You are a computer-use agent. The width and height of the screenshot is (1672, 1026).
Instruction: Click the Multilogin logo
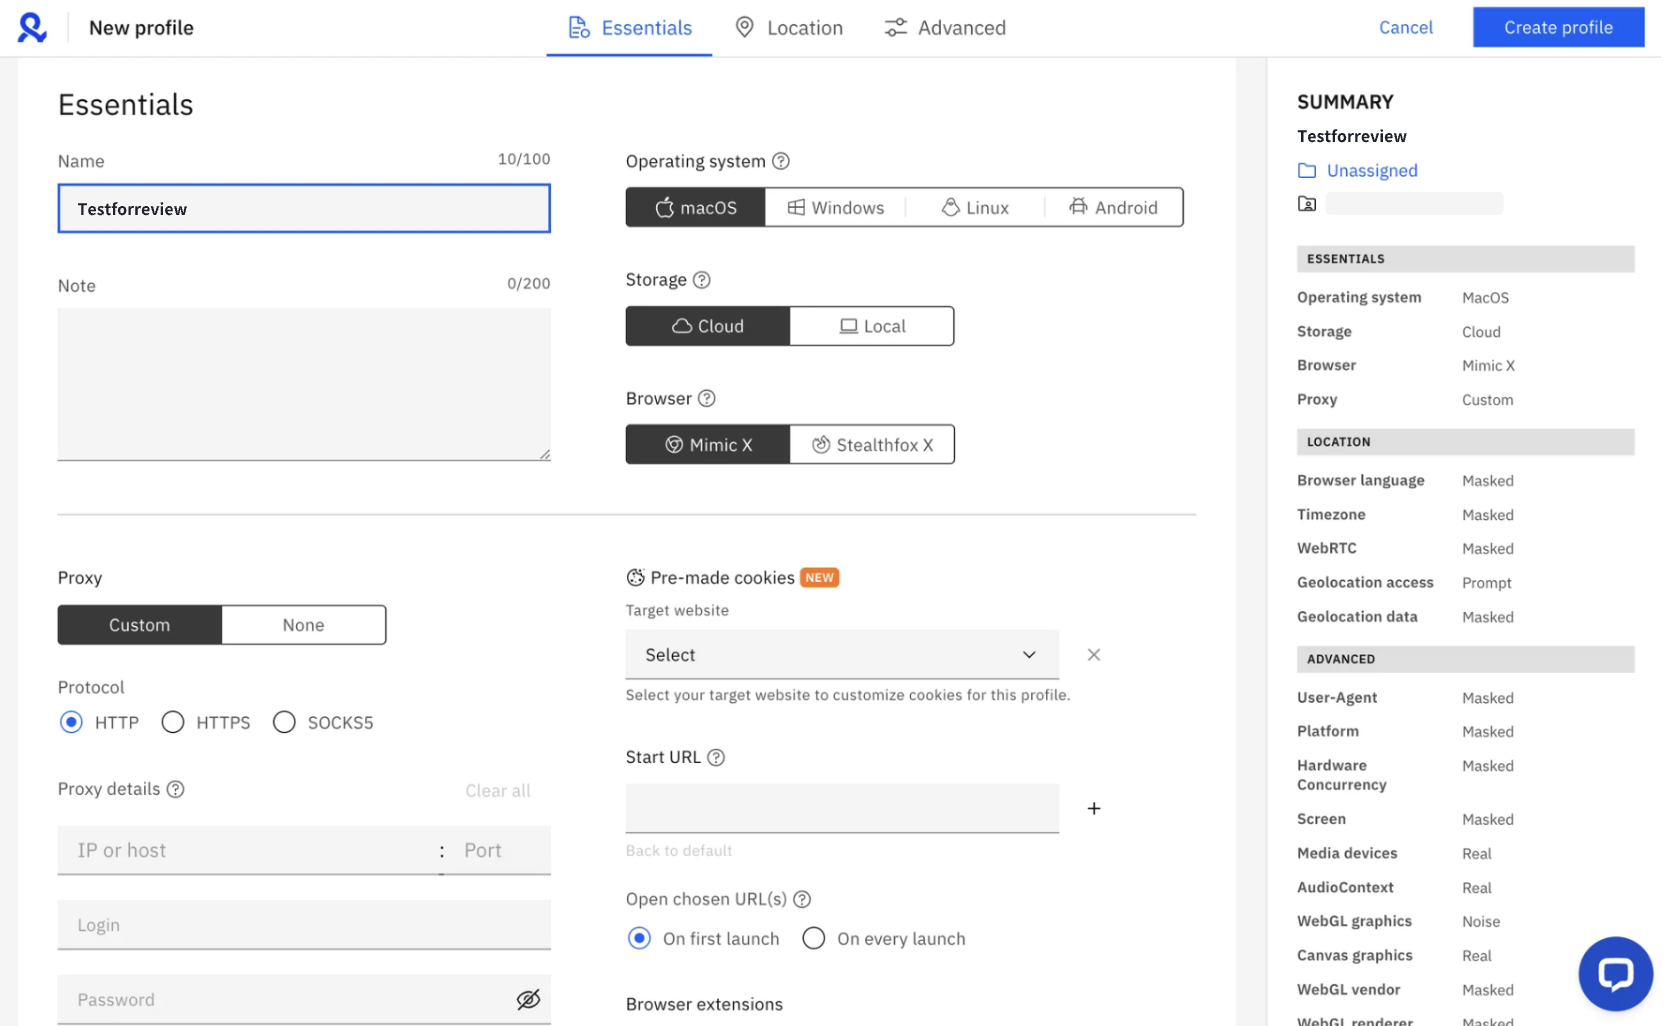31,27
